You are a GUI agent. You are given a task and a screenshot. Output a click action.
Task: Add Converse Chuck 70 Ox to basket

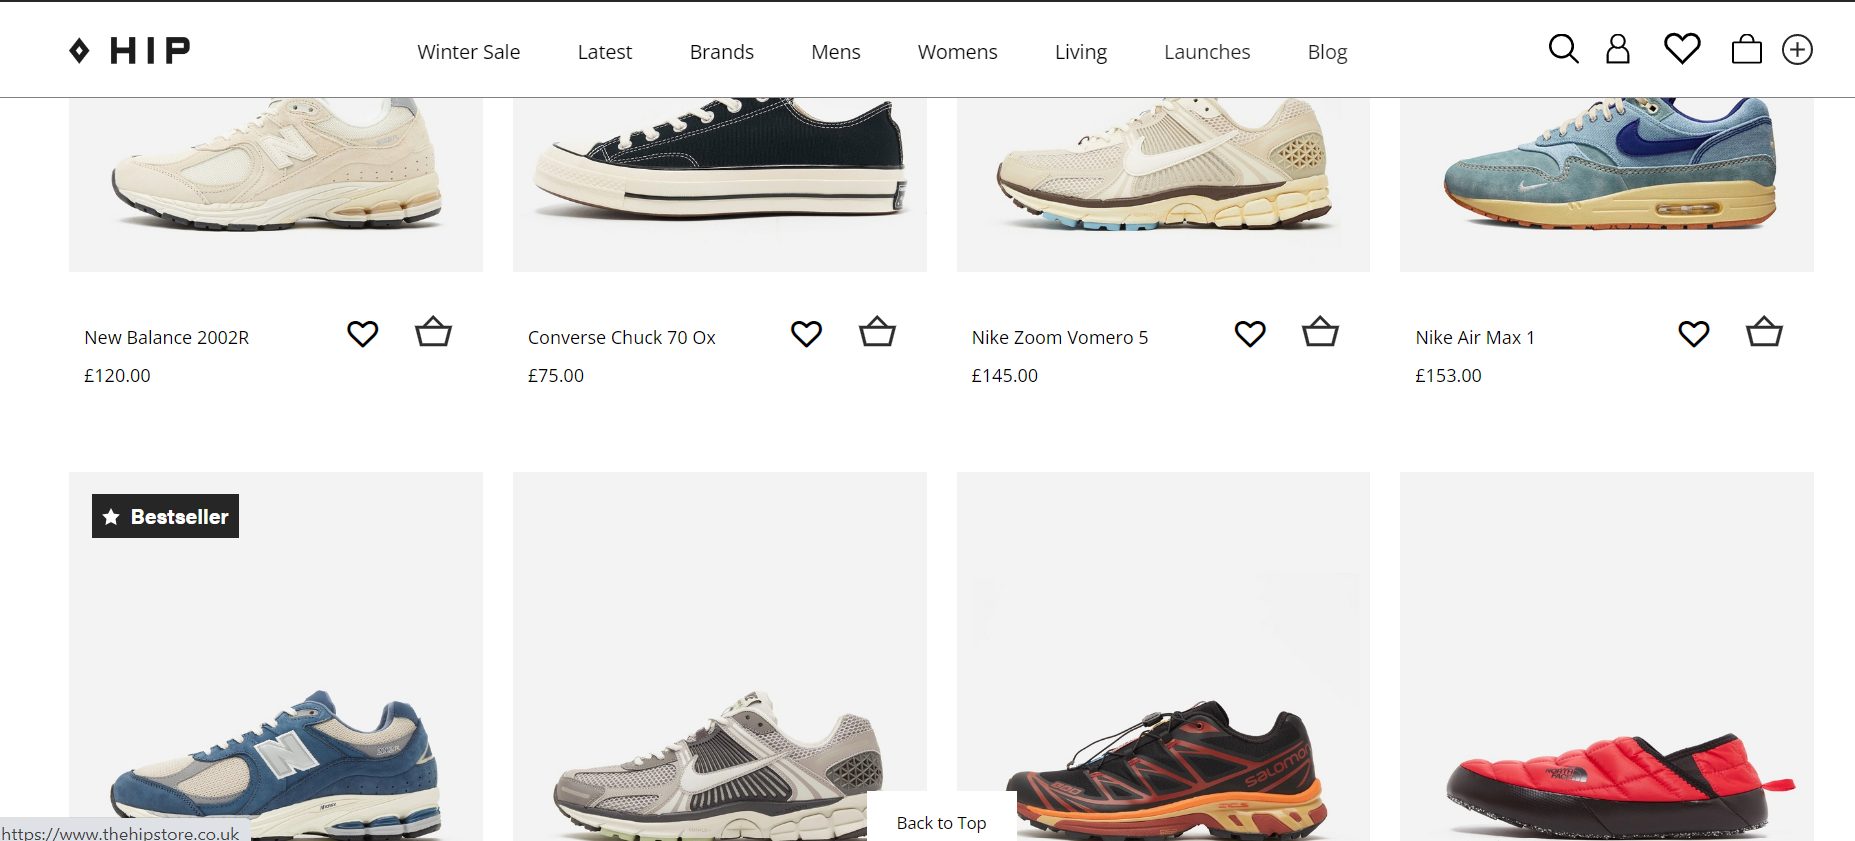coord(877,332)
